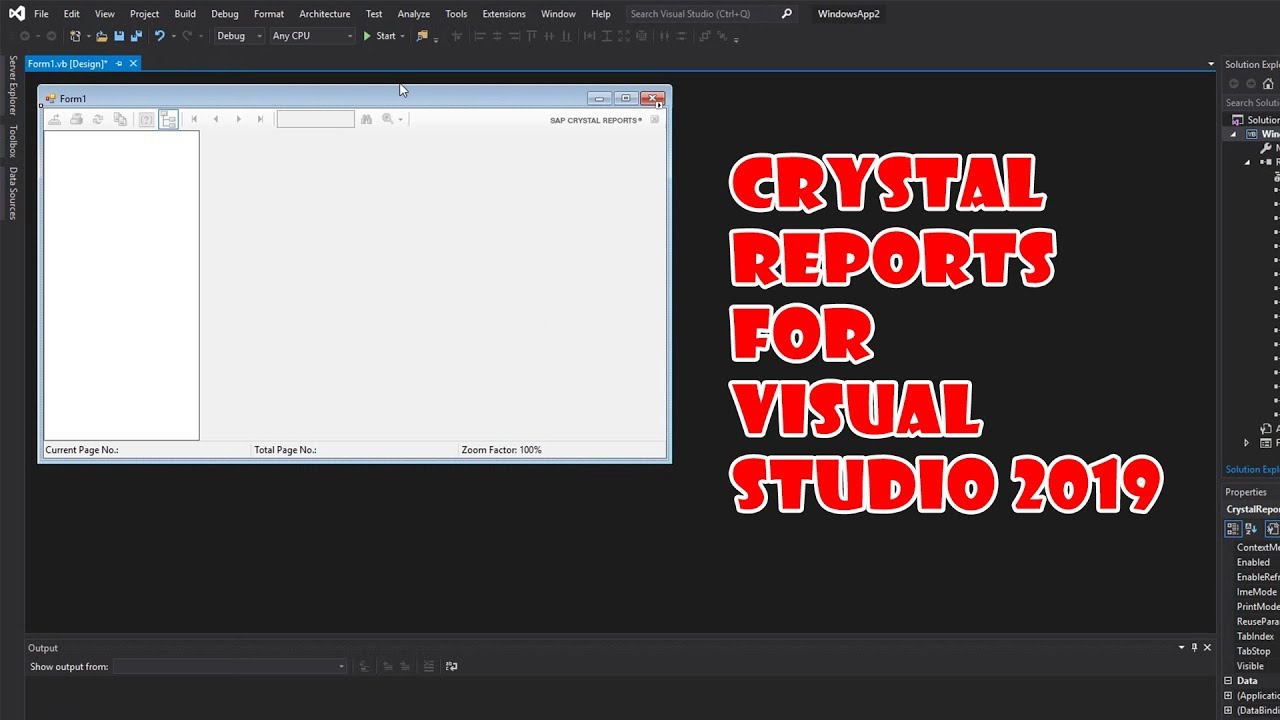Go to previous page in report viewer
The image size is (1280, 720).
click(x=216, y=119)
